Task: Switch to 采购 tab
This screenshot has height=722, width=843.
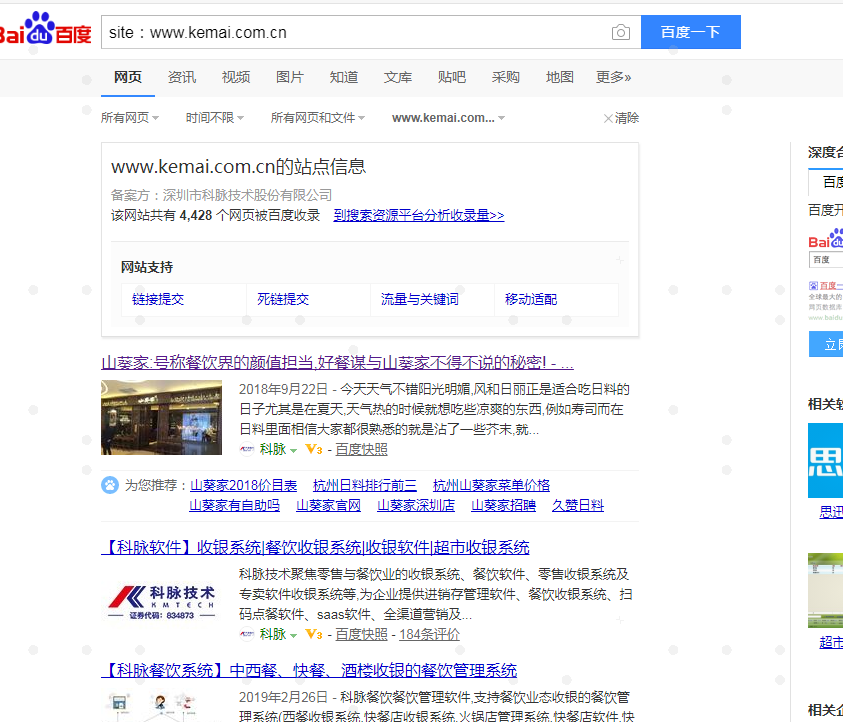Action: click(505, 77)
